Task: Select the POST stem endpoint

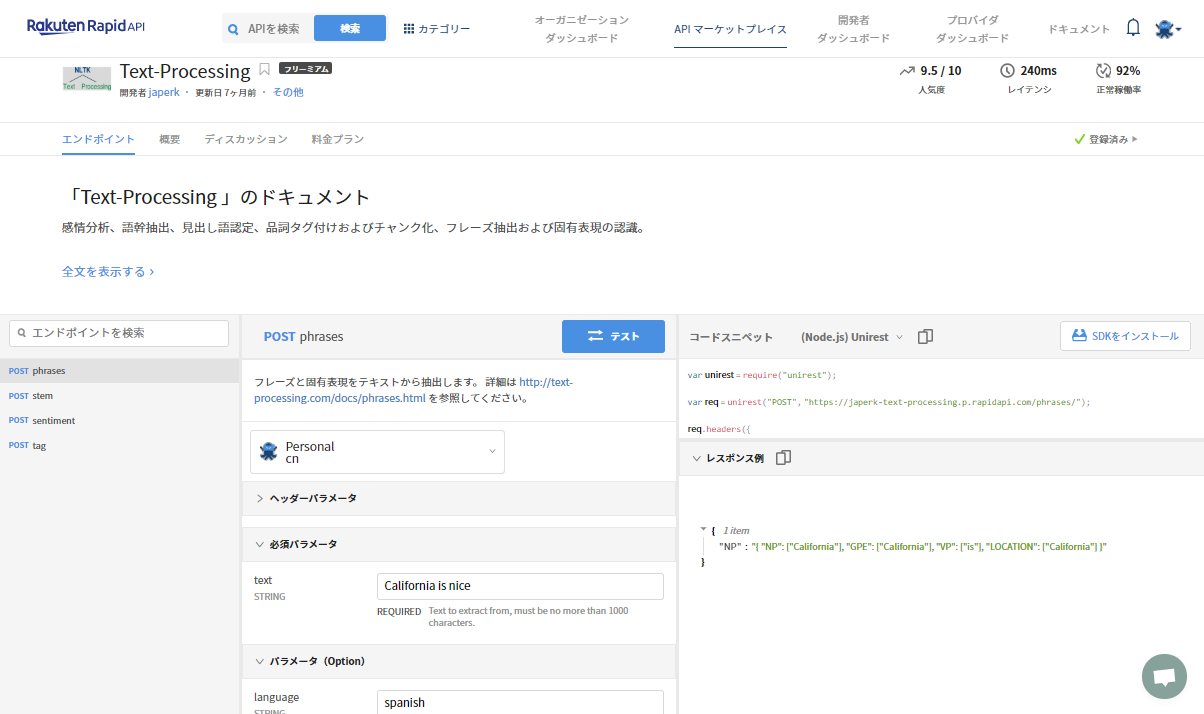Action: [120, 396]
